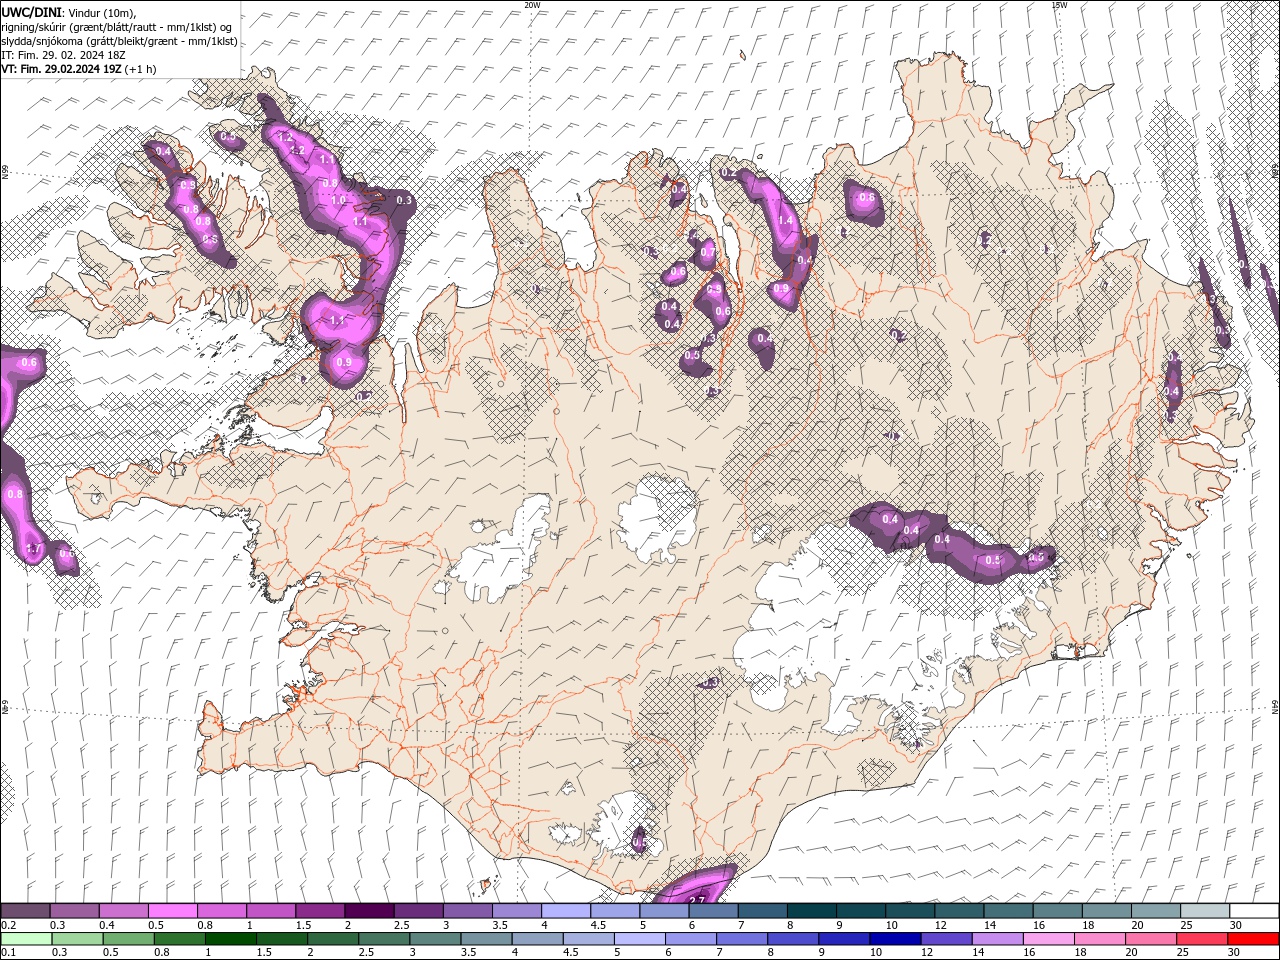
Task: Click the bright pink 0.5 snow-scale swatch
Action: coord(172,911)
